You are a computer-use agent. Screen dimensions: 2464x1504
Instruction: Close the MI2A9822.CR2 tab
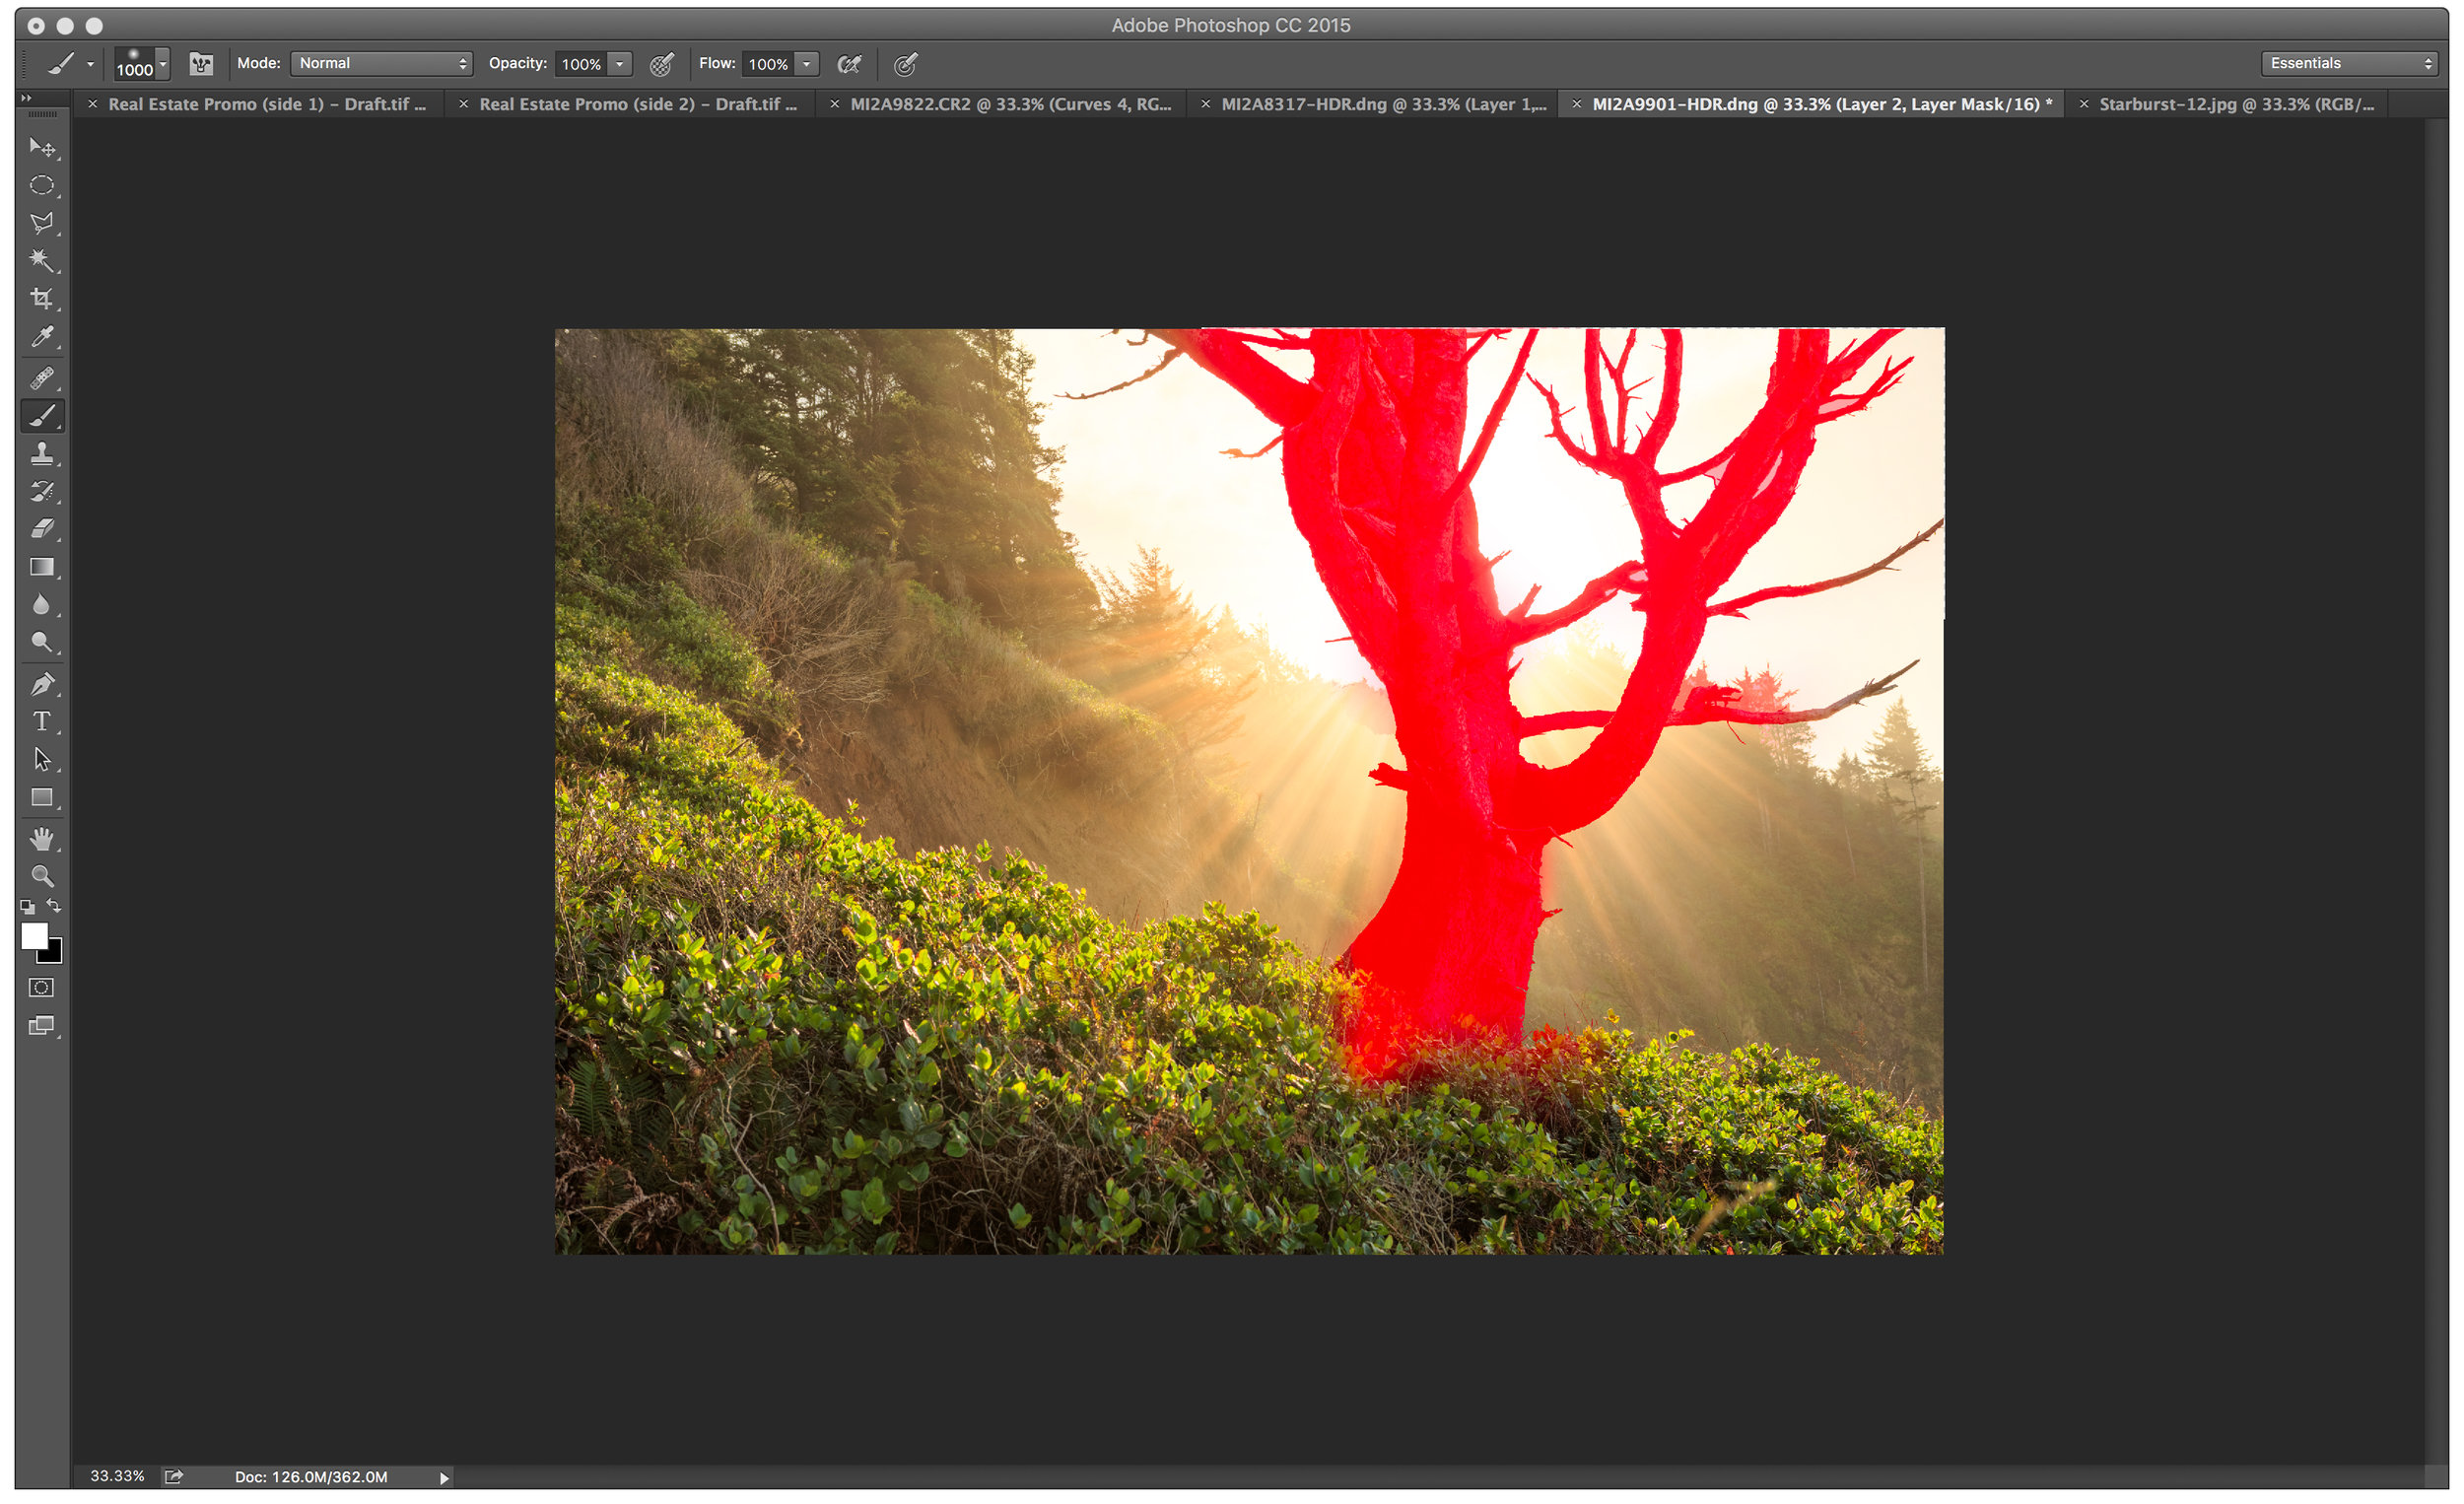click(x=834, y=104)
